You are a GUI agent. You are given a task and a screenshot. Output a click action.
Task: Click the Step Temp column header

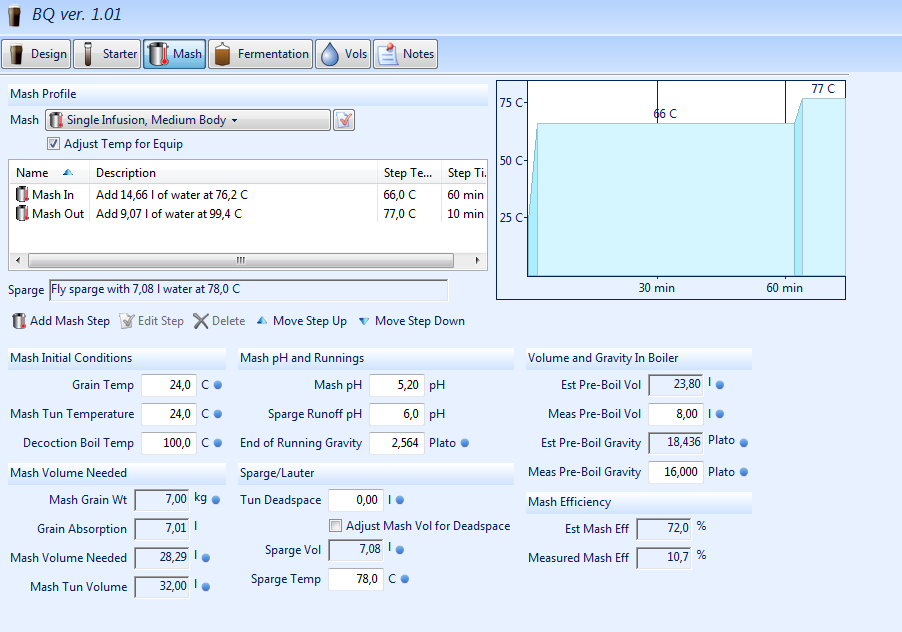408,173
